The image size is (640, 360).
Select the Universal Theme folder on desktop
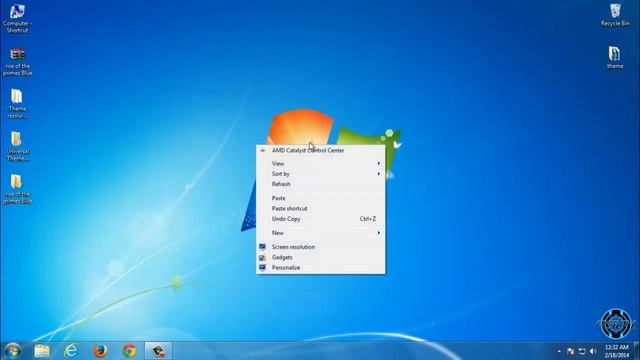(17, 147)
